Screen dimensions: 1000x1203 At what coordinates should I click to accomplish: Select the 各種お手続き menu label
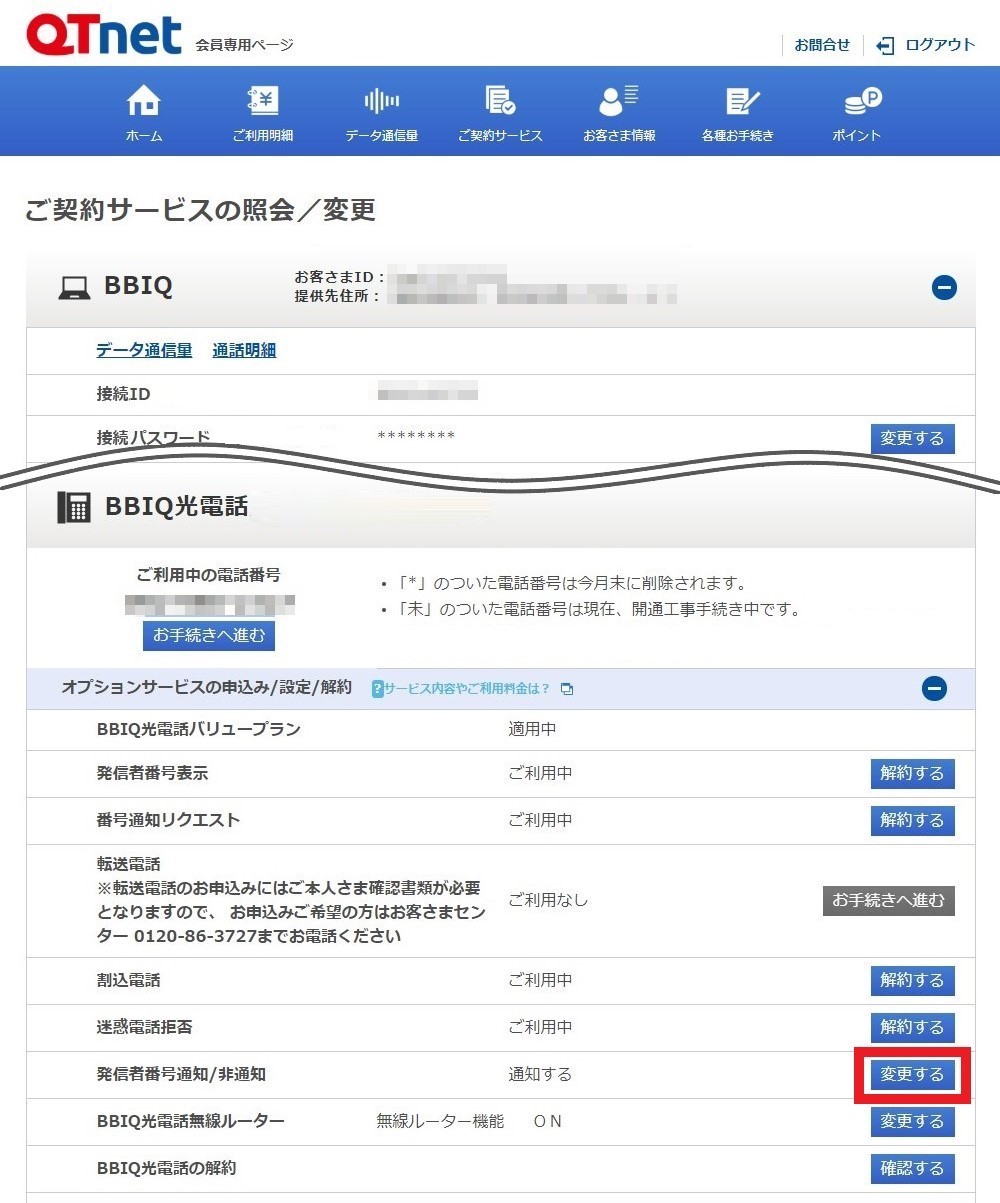(738, 136)
